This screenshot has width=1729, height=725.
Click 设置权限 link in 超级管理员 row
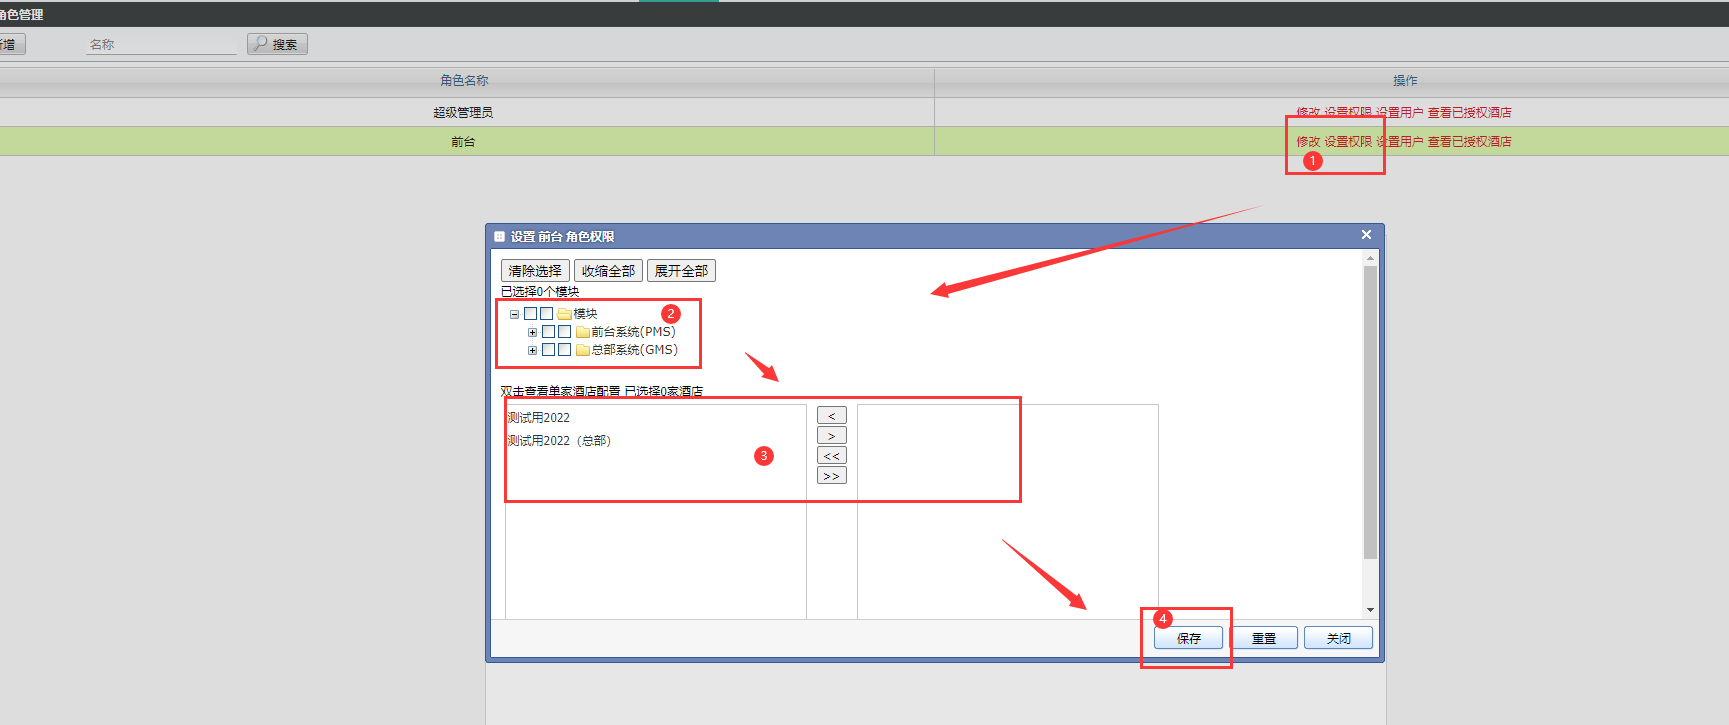click(x=1348, y=112)
